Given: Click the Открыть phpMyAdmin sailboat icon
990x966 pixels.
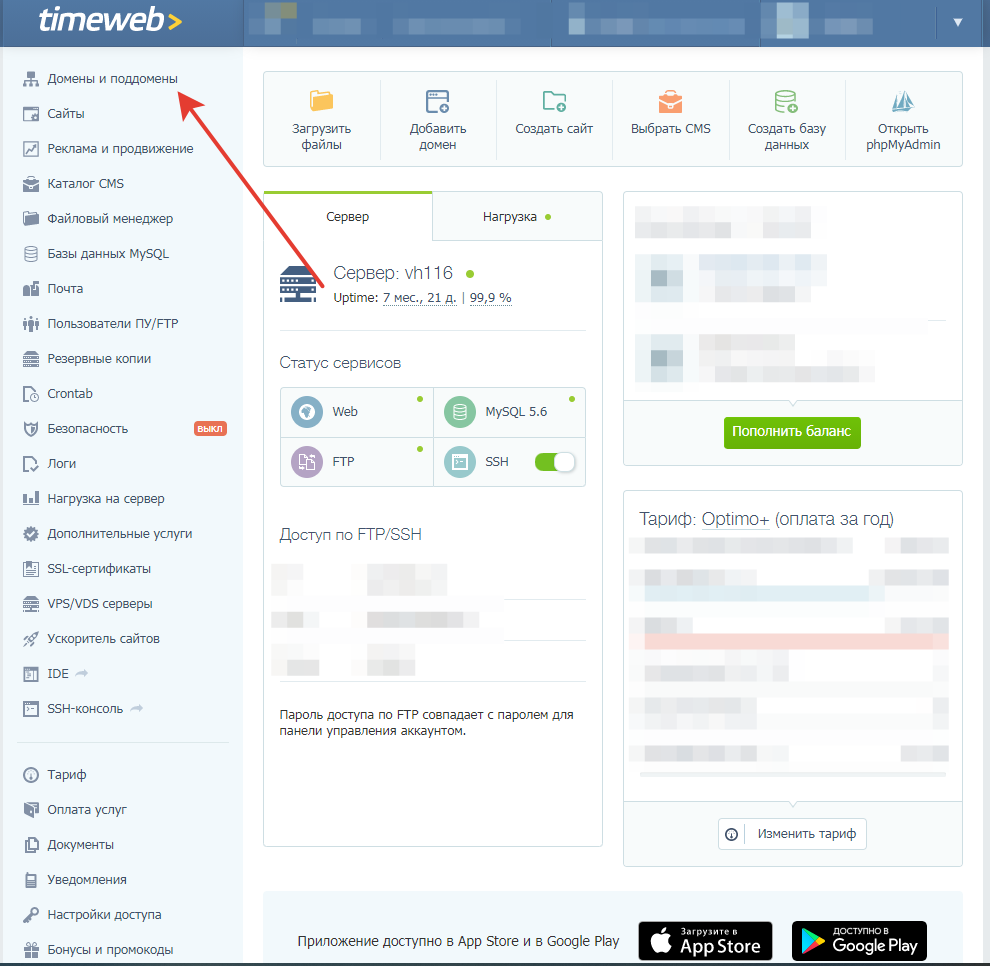Looking at the screenshot, I should coord(903,101).
